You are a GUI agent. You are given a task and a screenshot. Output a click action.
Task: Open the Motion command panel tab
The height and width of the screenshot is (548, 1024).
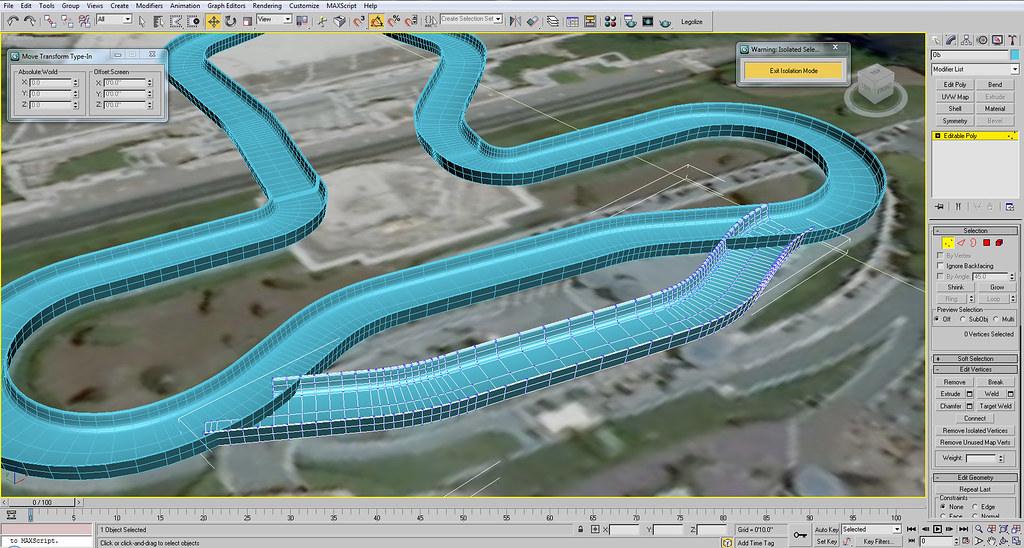click(982, 40)
